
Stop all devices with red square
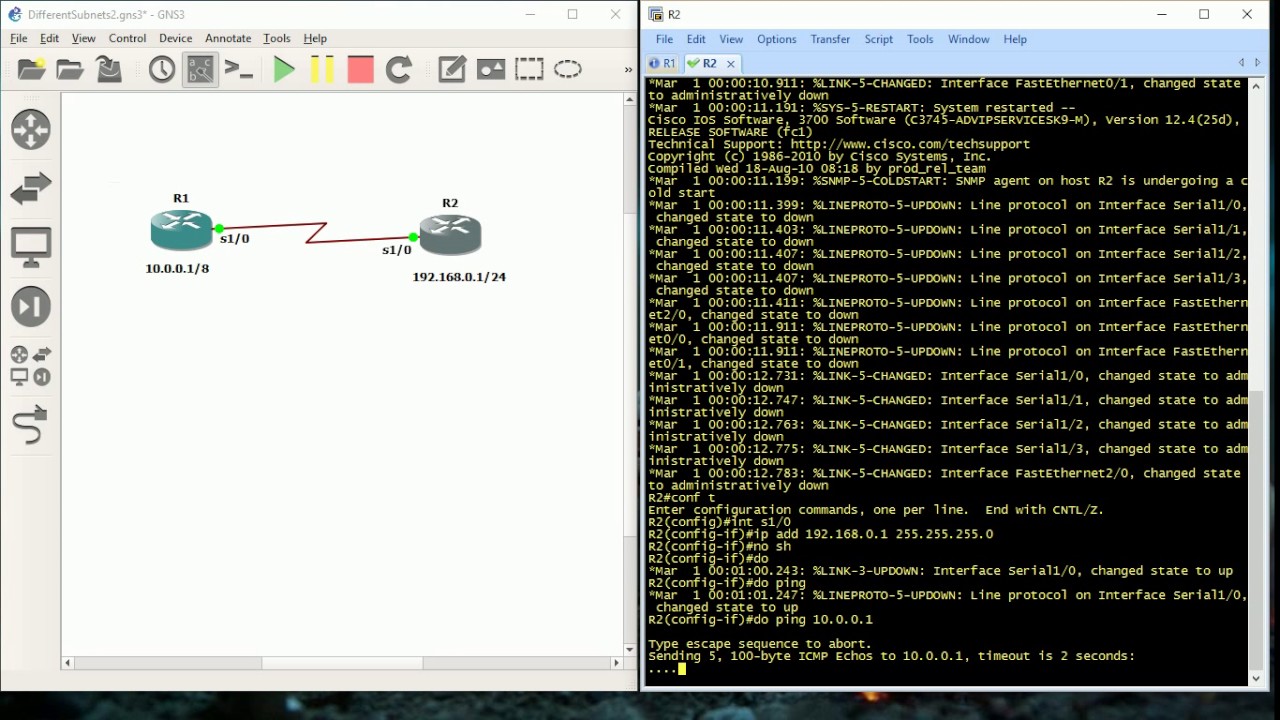(x=360, y=69)
